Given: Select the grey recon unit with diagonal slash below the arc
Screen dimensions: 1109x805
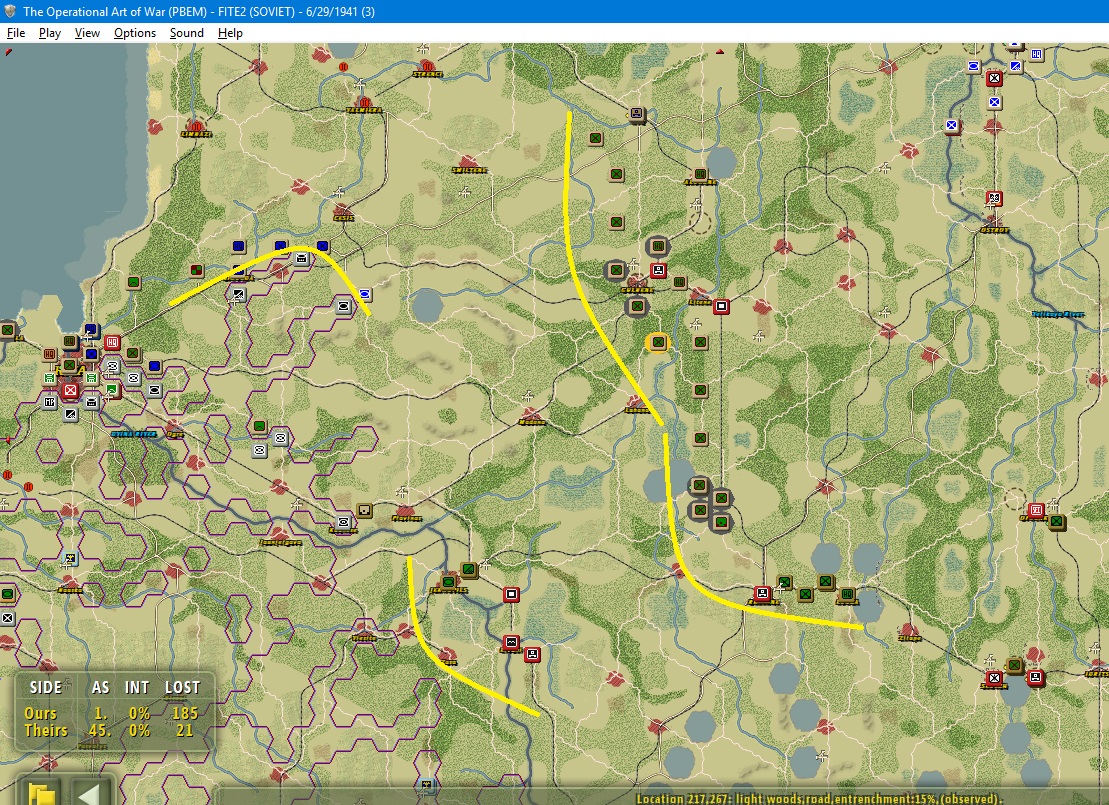Looking at the screenshot, I should (238, 294).
